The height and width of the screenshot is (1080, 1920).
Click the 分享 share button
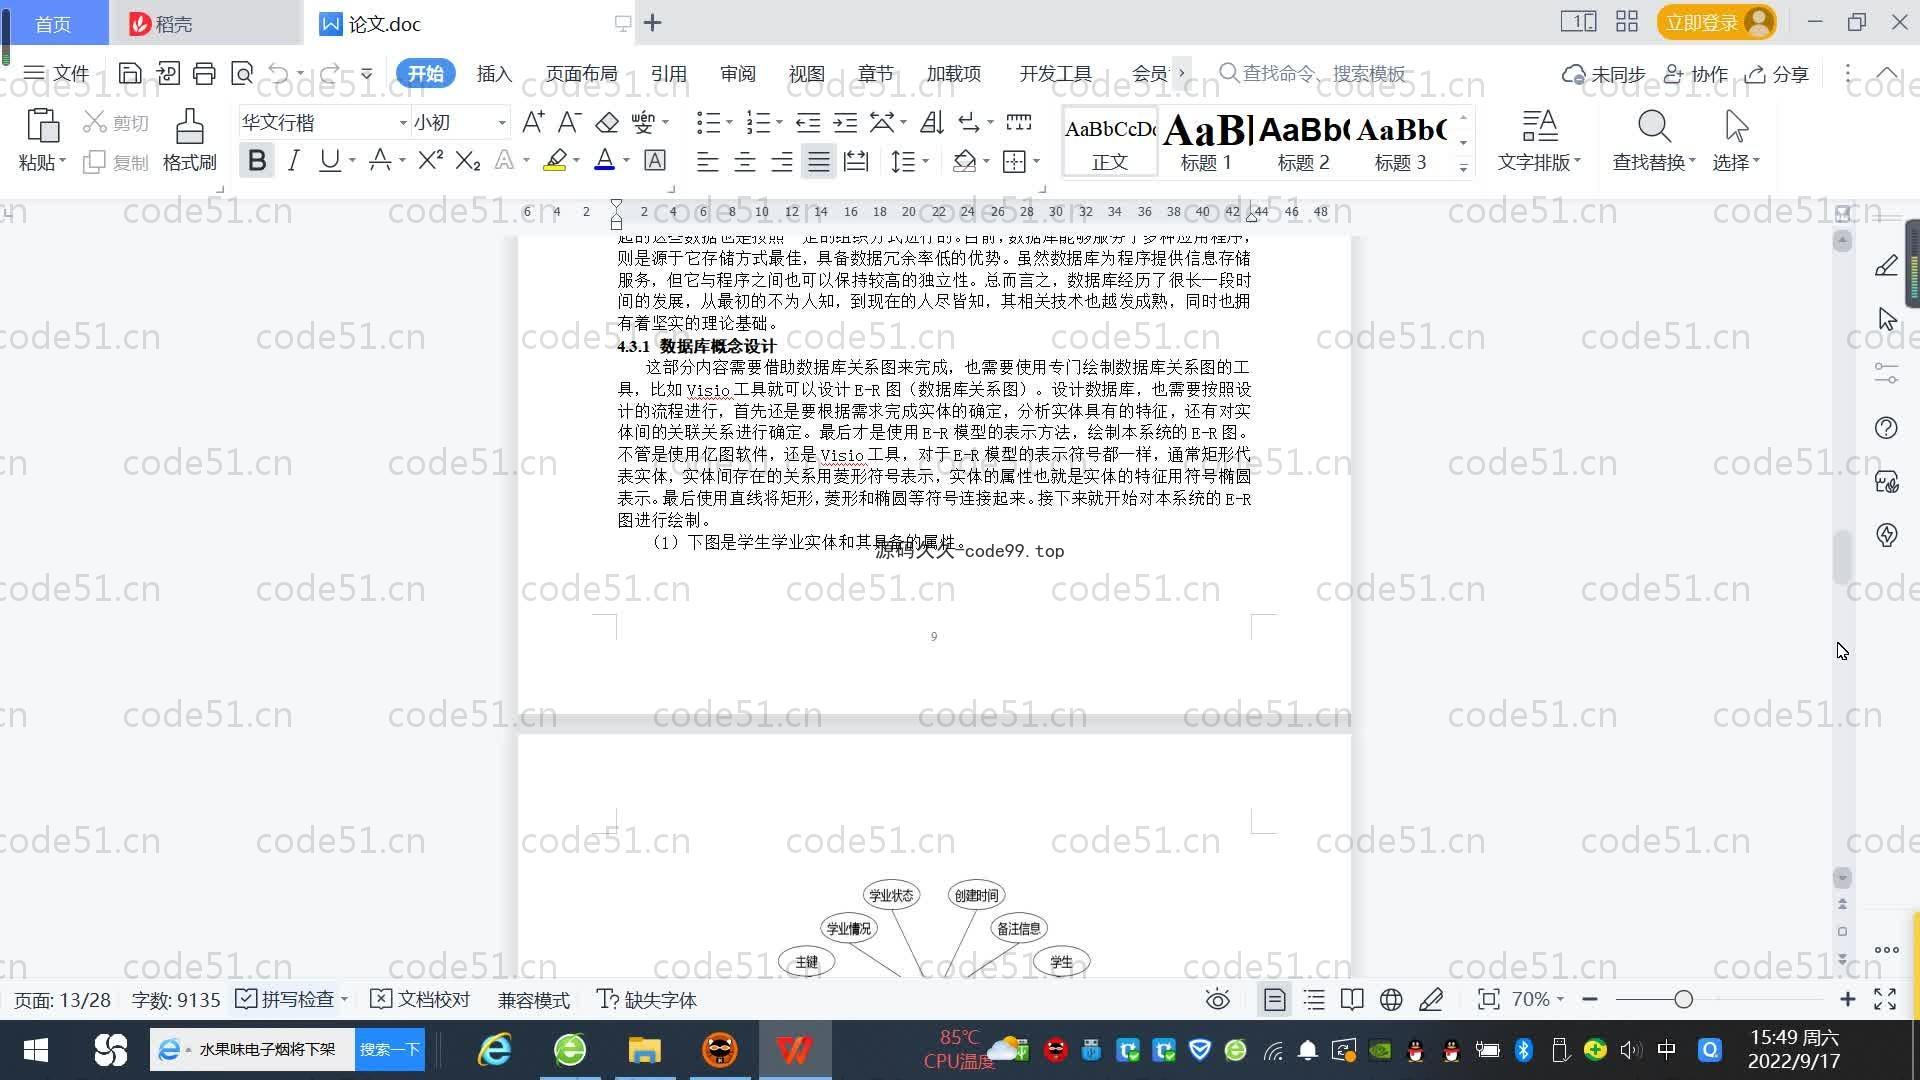pyautogui.click(x=1777, y=74)
